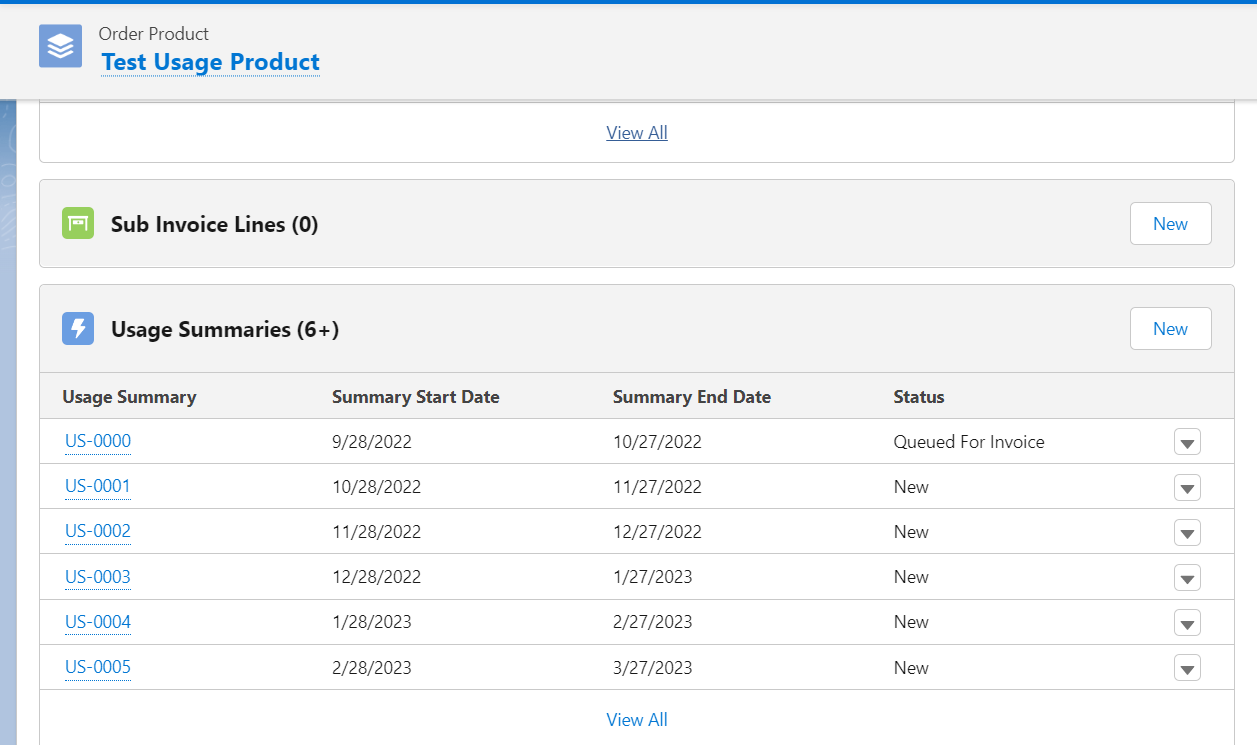Click the top View All link
Viewport: 1257px width, 745px height.
[636, 132]
